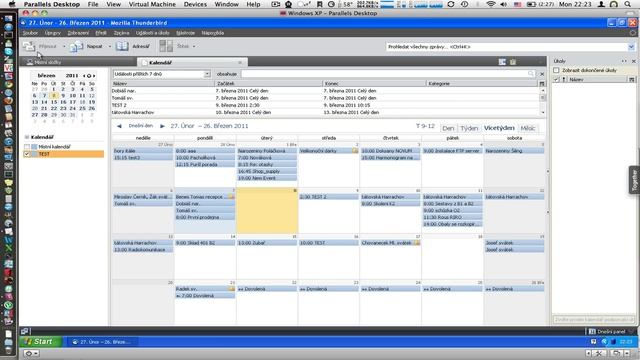Click the Finder icon in the Mac dock
Image resolution: width=640 pixels, height=360 pixels.
[x=8, y=19]
